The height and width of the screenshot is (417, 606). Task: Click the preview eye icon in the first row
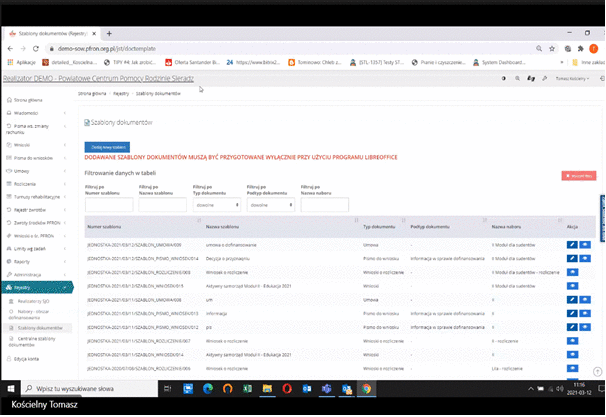585,243
